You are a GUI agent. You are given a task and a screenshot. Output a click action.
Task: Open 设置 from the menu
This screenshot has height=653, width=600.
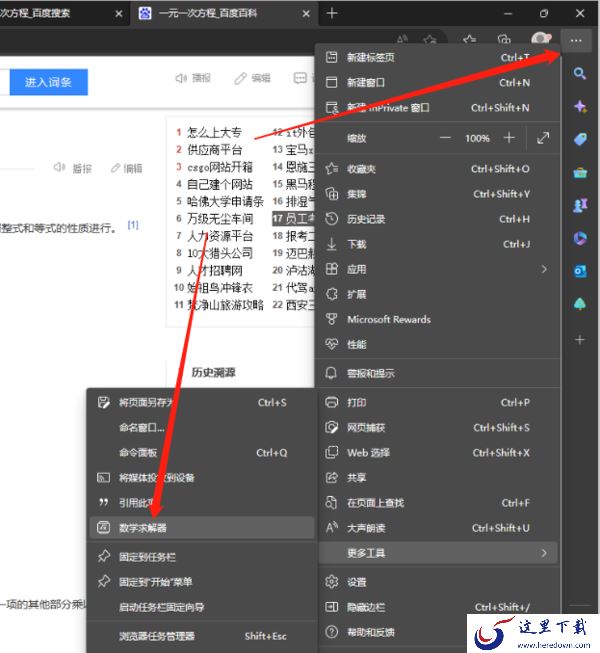point(437,582)
